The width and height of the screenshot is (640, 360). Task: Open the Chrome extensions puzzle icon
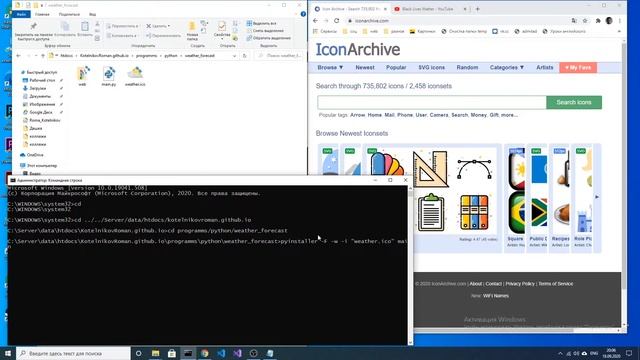598,21
